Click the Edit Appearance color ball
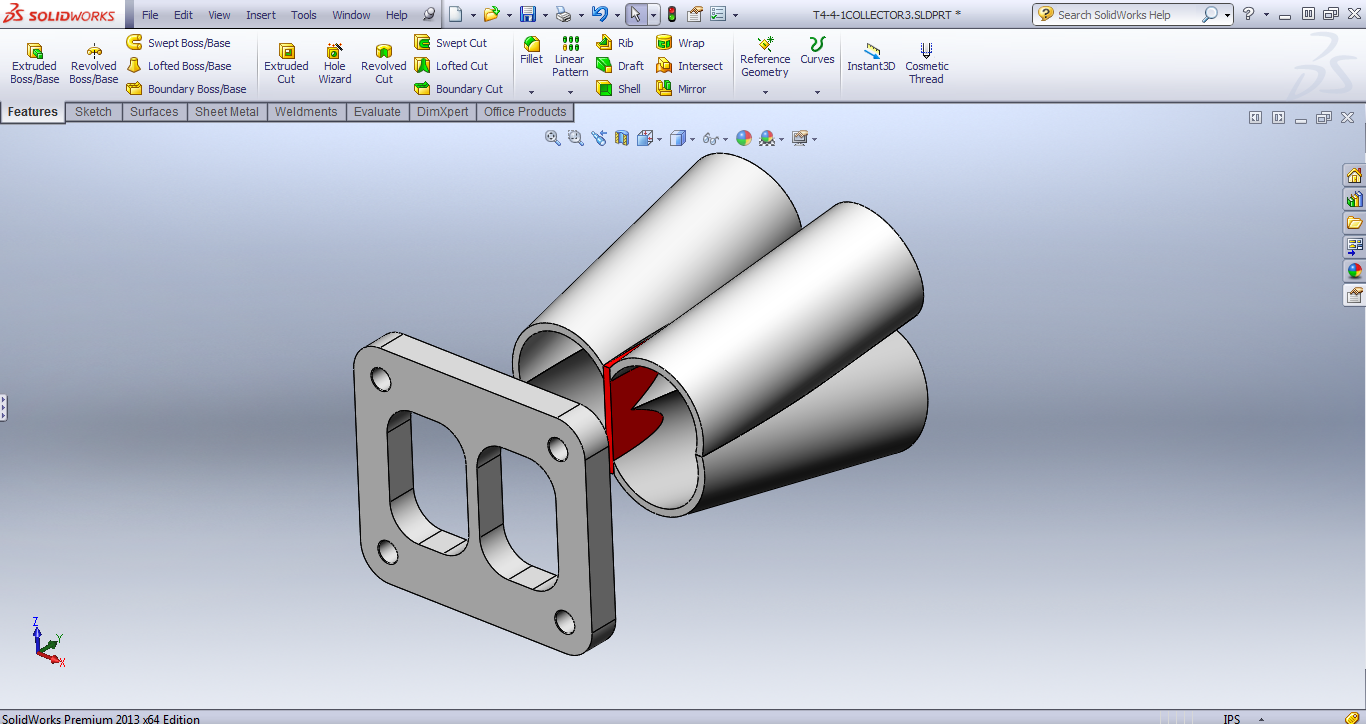The height and width of the screenshot is (724, 1366). [744, 139]
